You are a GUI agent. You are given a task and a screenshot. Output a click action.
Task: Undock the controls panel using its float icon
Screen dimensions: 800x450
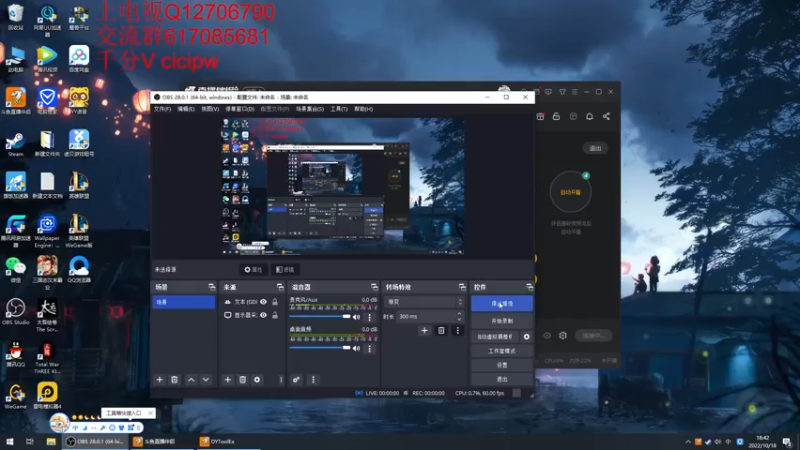point(529,287)
